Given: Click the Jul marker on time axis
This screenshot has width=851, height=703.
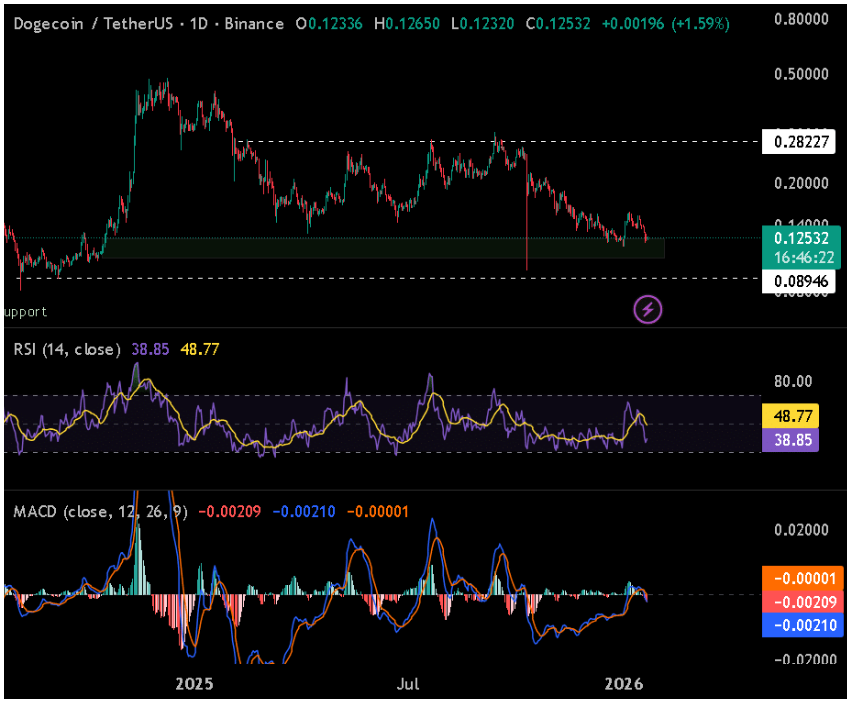Looking at the screenshot, I should click(x=407, y=685).
